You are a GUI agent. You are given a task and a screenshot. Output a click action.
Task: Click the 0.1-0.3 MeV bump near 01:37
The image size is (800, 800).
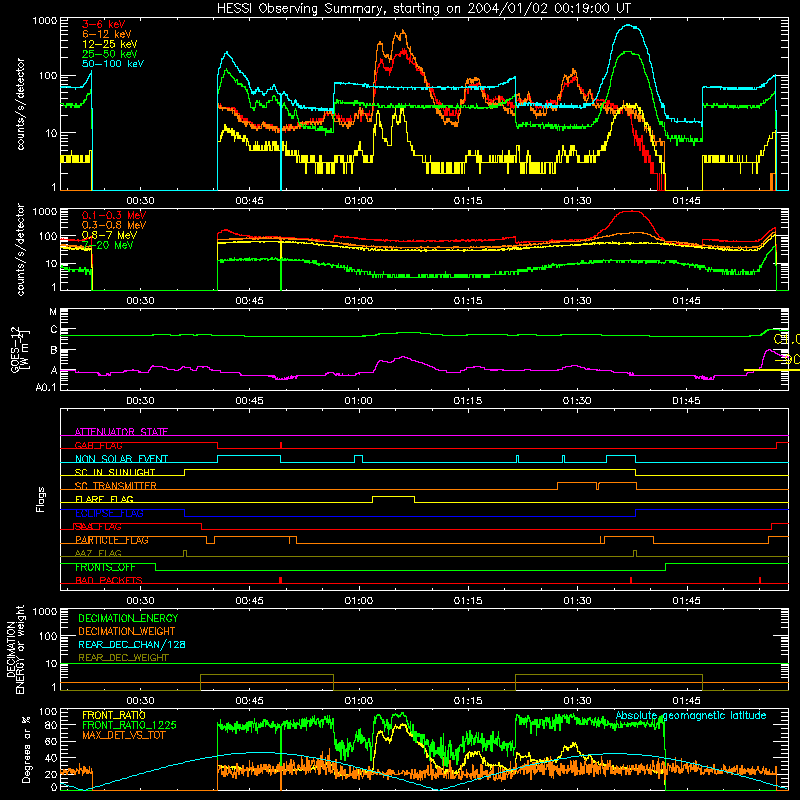pyautogui.click(x=631, y=212)
